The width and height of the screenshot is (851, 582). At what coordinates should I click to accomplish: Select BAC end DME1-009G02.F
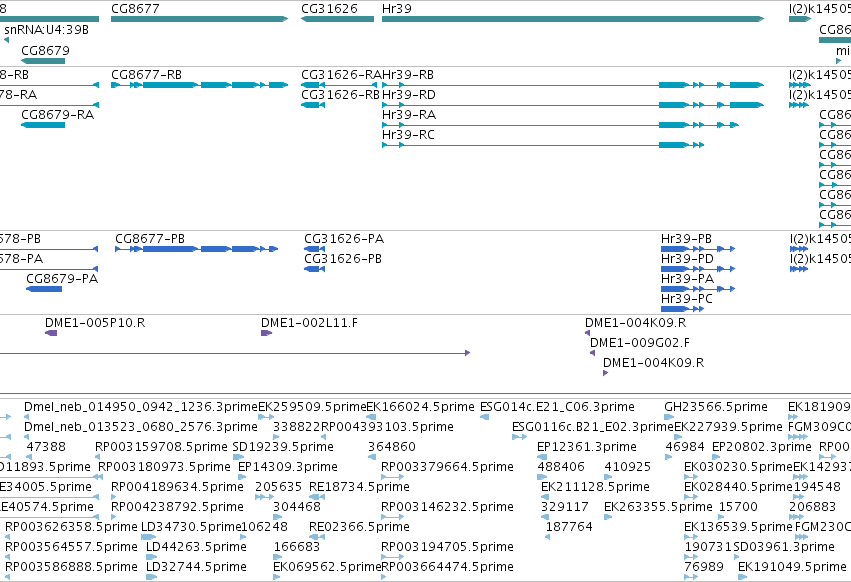click(x=640, y=343)
